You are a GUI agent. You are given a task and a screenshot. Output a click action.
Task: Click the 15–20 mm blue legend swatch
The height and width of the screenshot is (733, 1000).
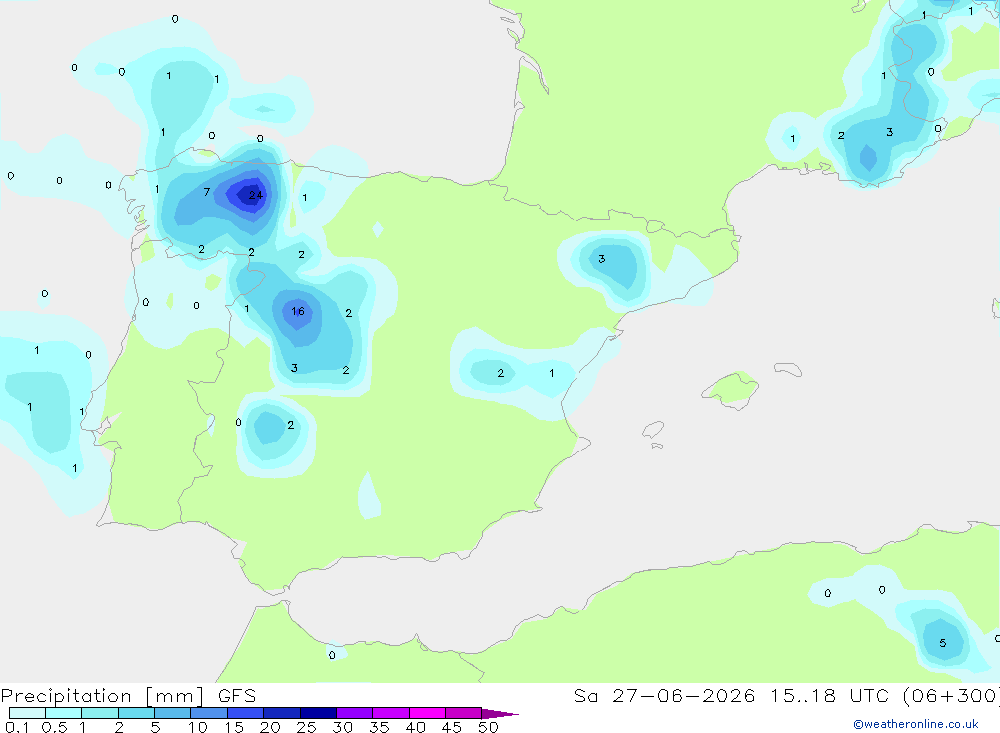point(245,713)
